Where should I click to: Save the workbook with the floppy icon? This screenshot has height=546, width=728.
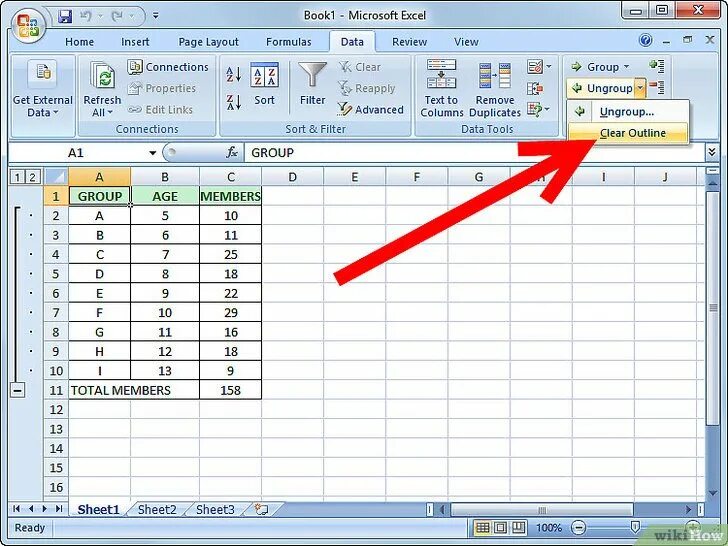[65, 16]
